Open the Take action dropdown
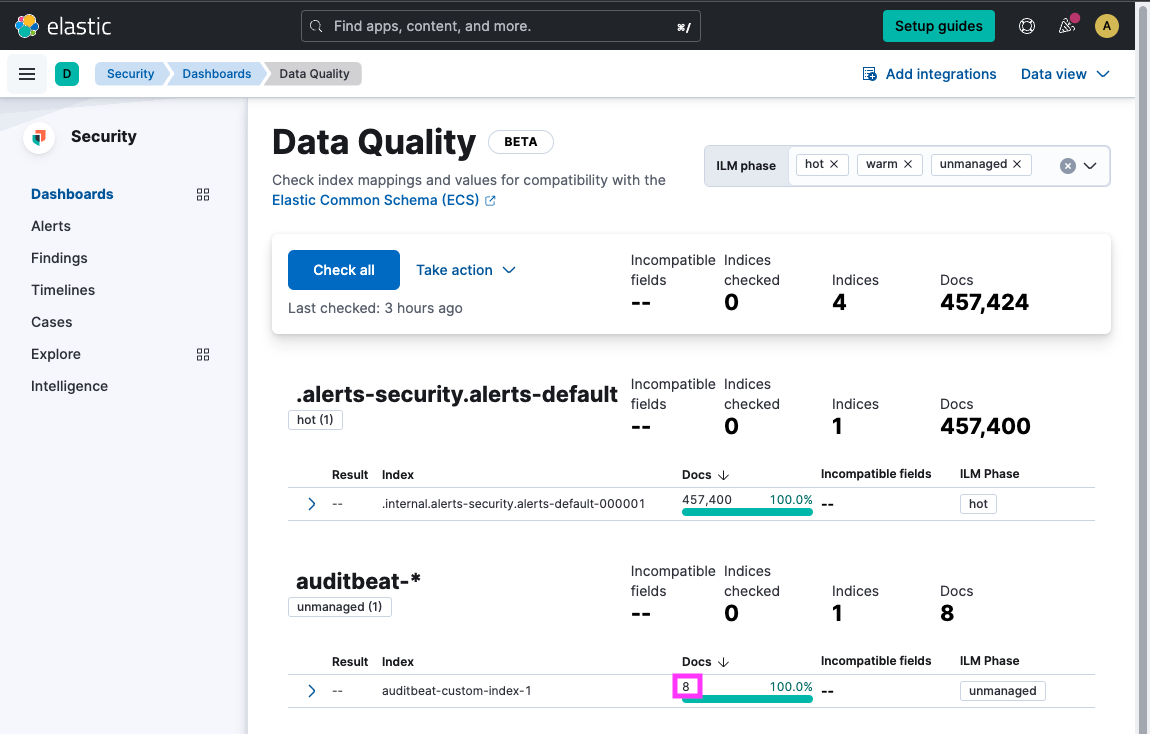 point(466,270)
